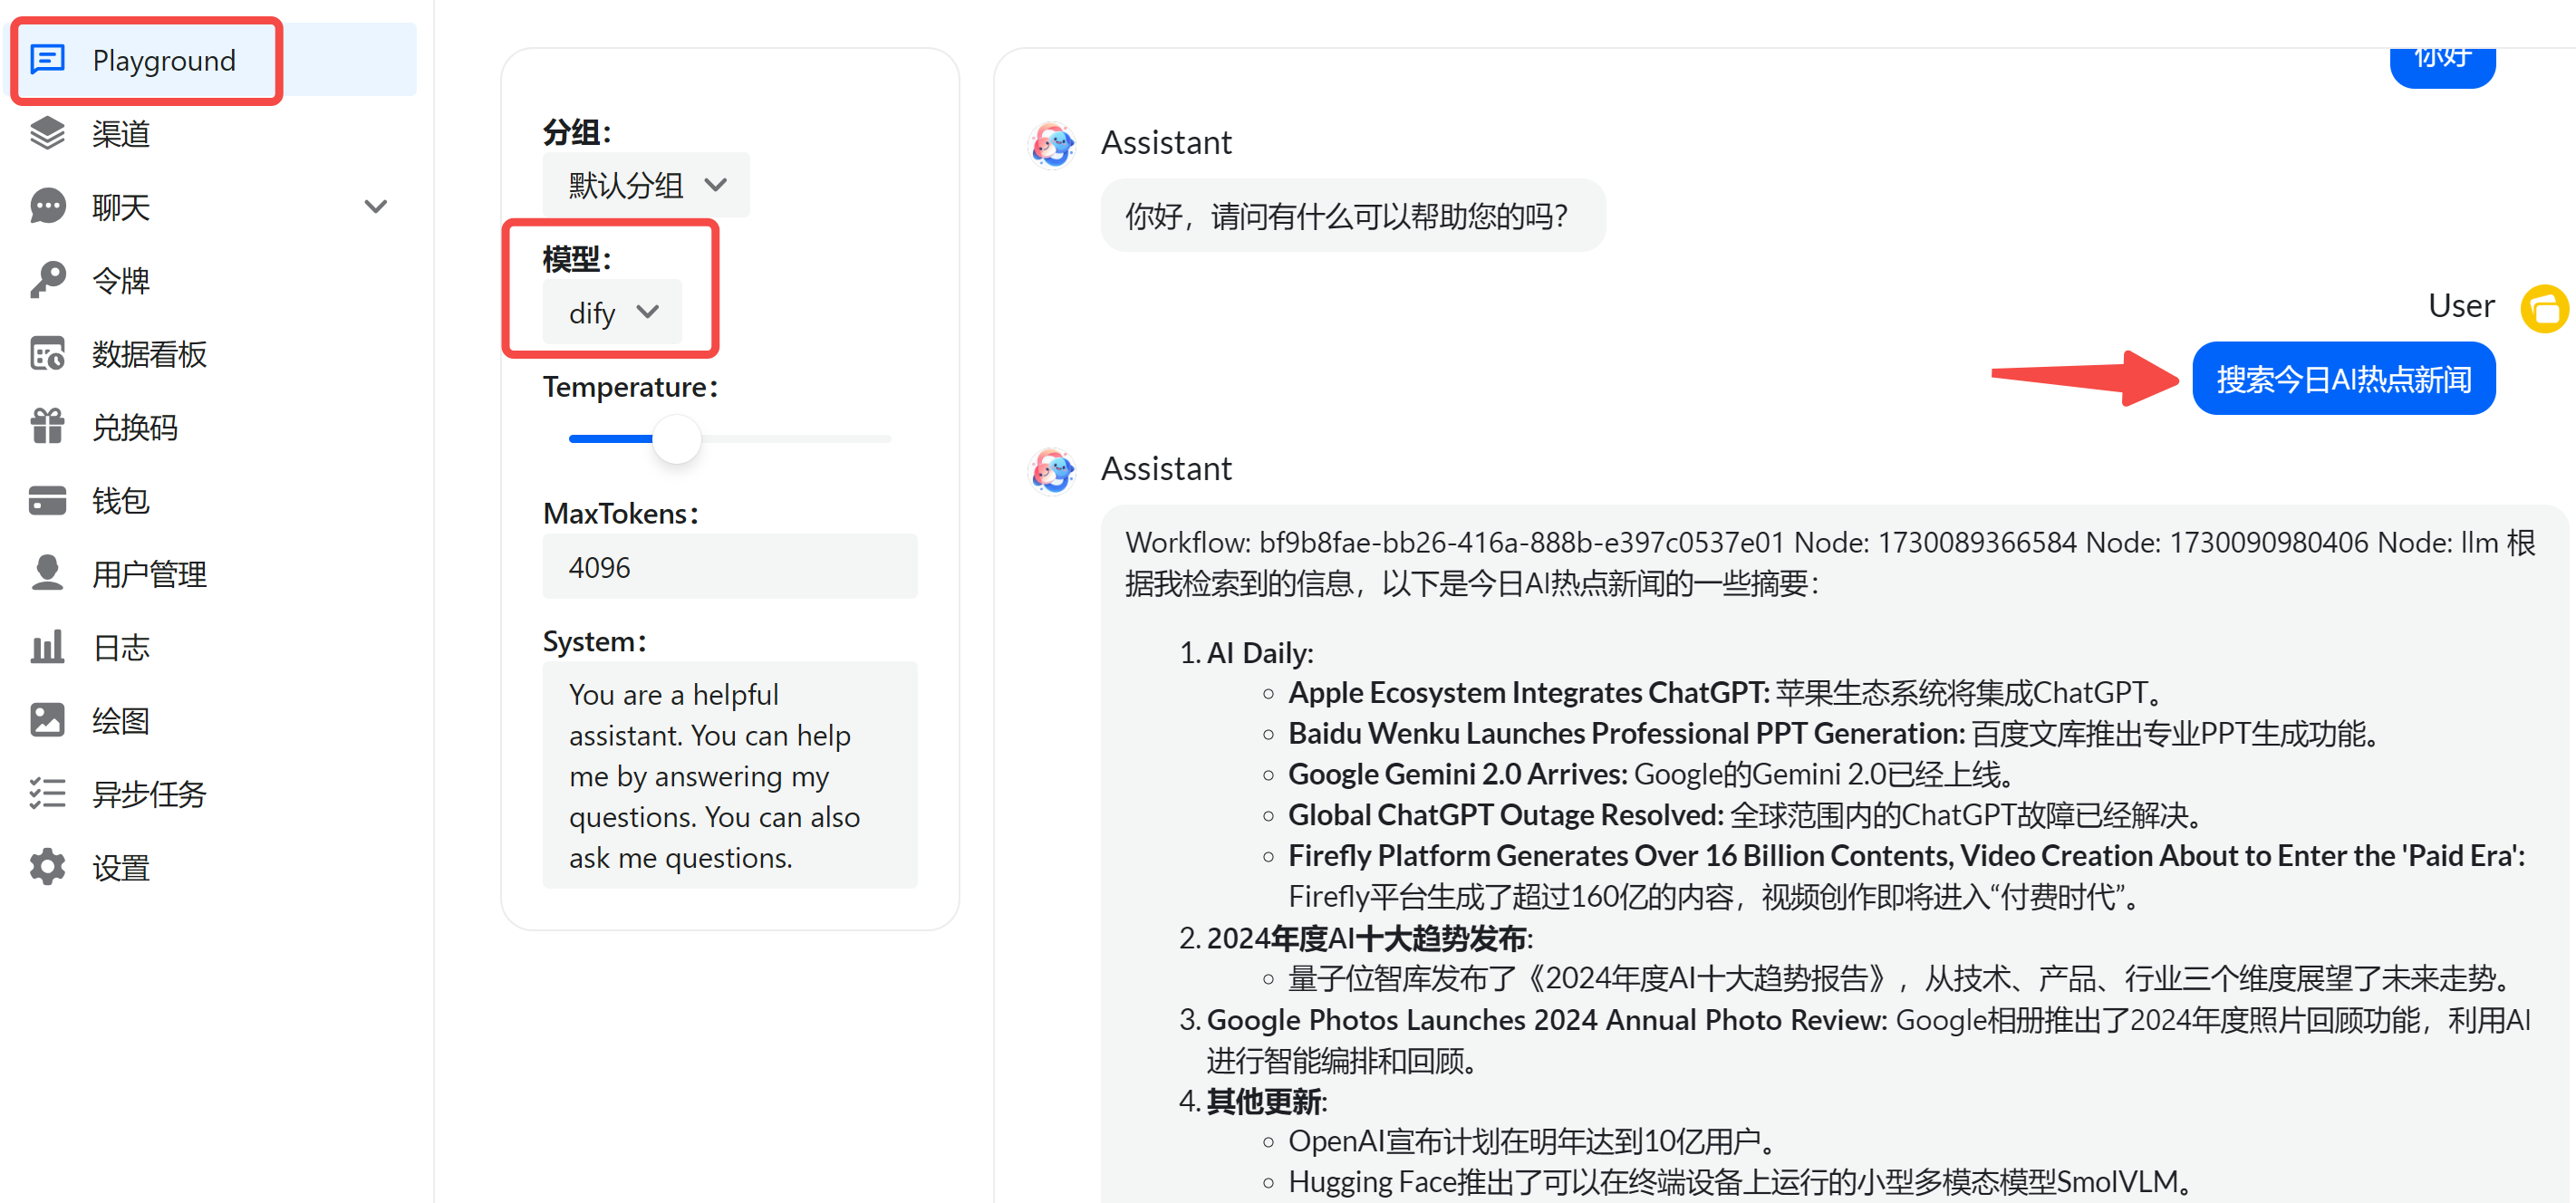Adjust the Temperature slider handle

[676, 439]
